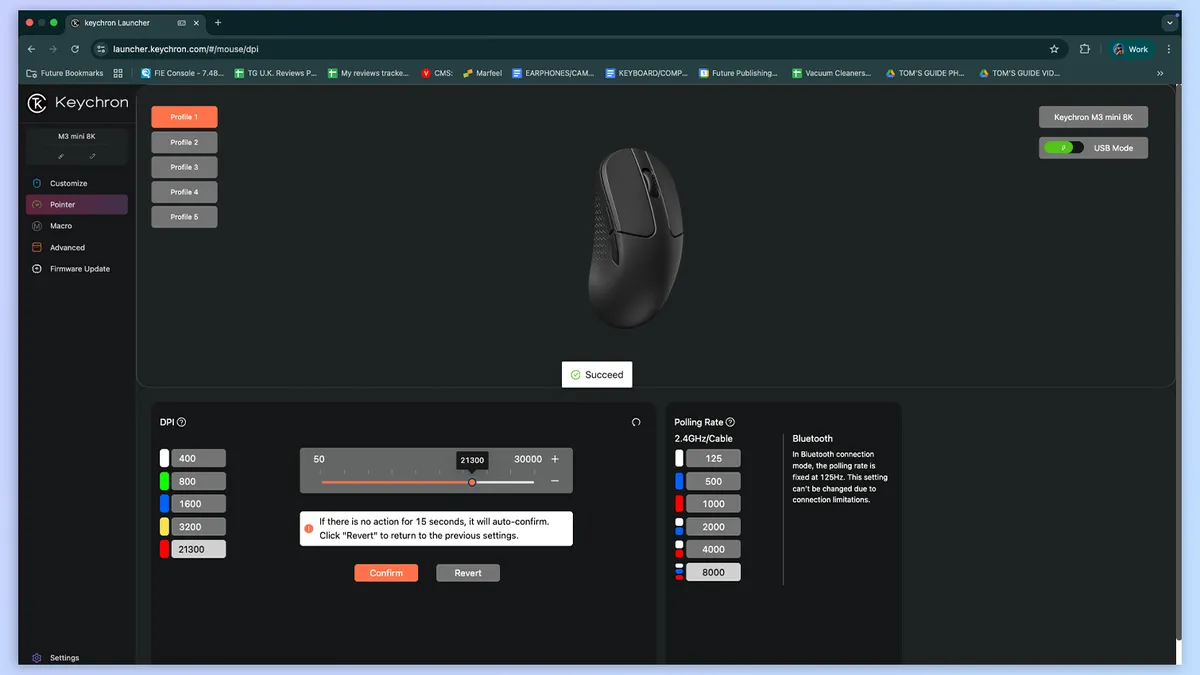1200x675 pixels.
Task: Open the Marfeel bookmark
Action: [x=482, y=73]
